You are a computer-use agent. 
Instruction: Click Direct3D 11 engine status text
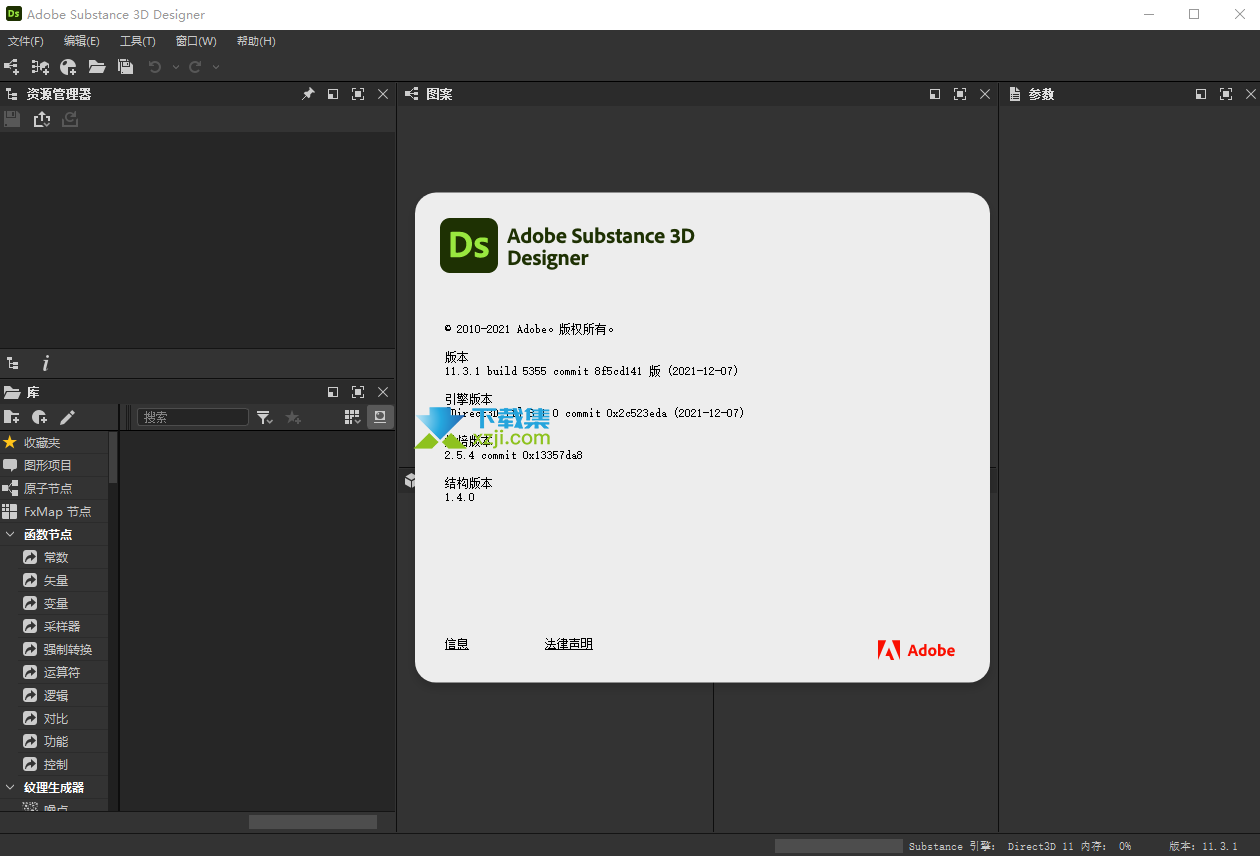(1040, 846)
